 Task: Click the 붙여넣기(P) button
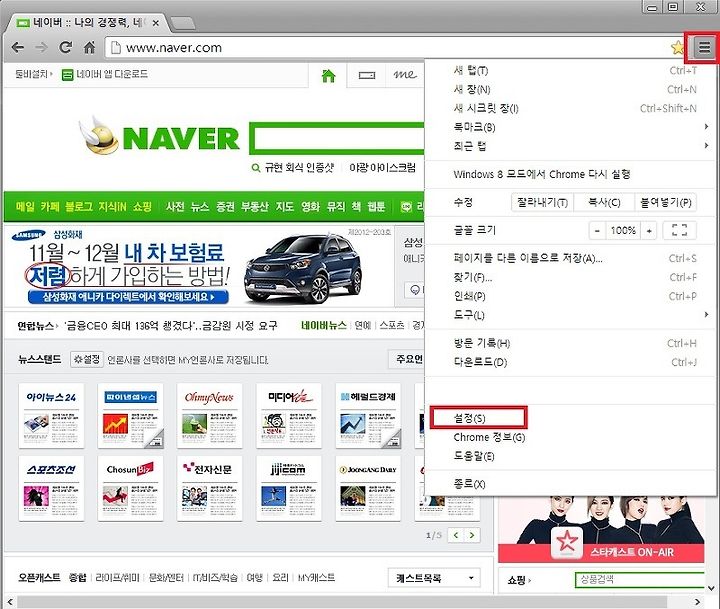pyautogui.click(x=666, y=203)
